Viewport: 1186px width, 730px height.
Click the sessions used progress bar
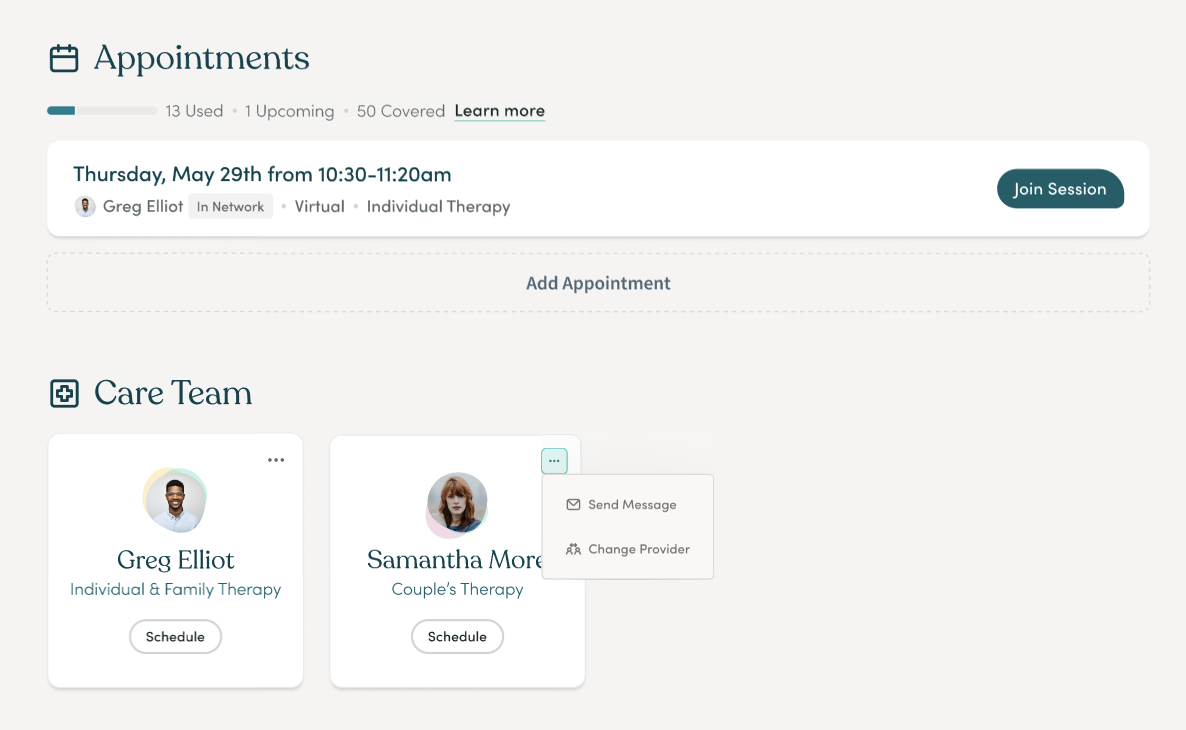[102, 111]
